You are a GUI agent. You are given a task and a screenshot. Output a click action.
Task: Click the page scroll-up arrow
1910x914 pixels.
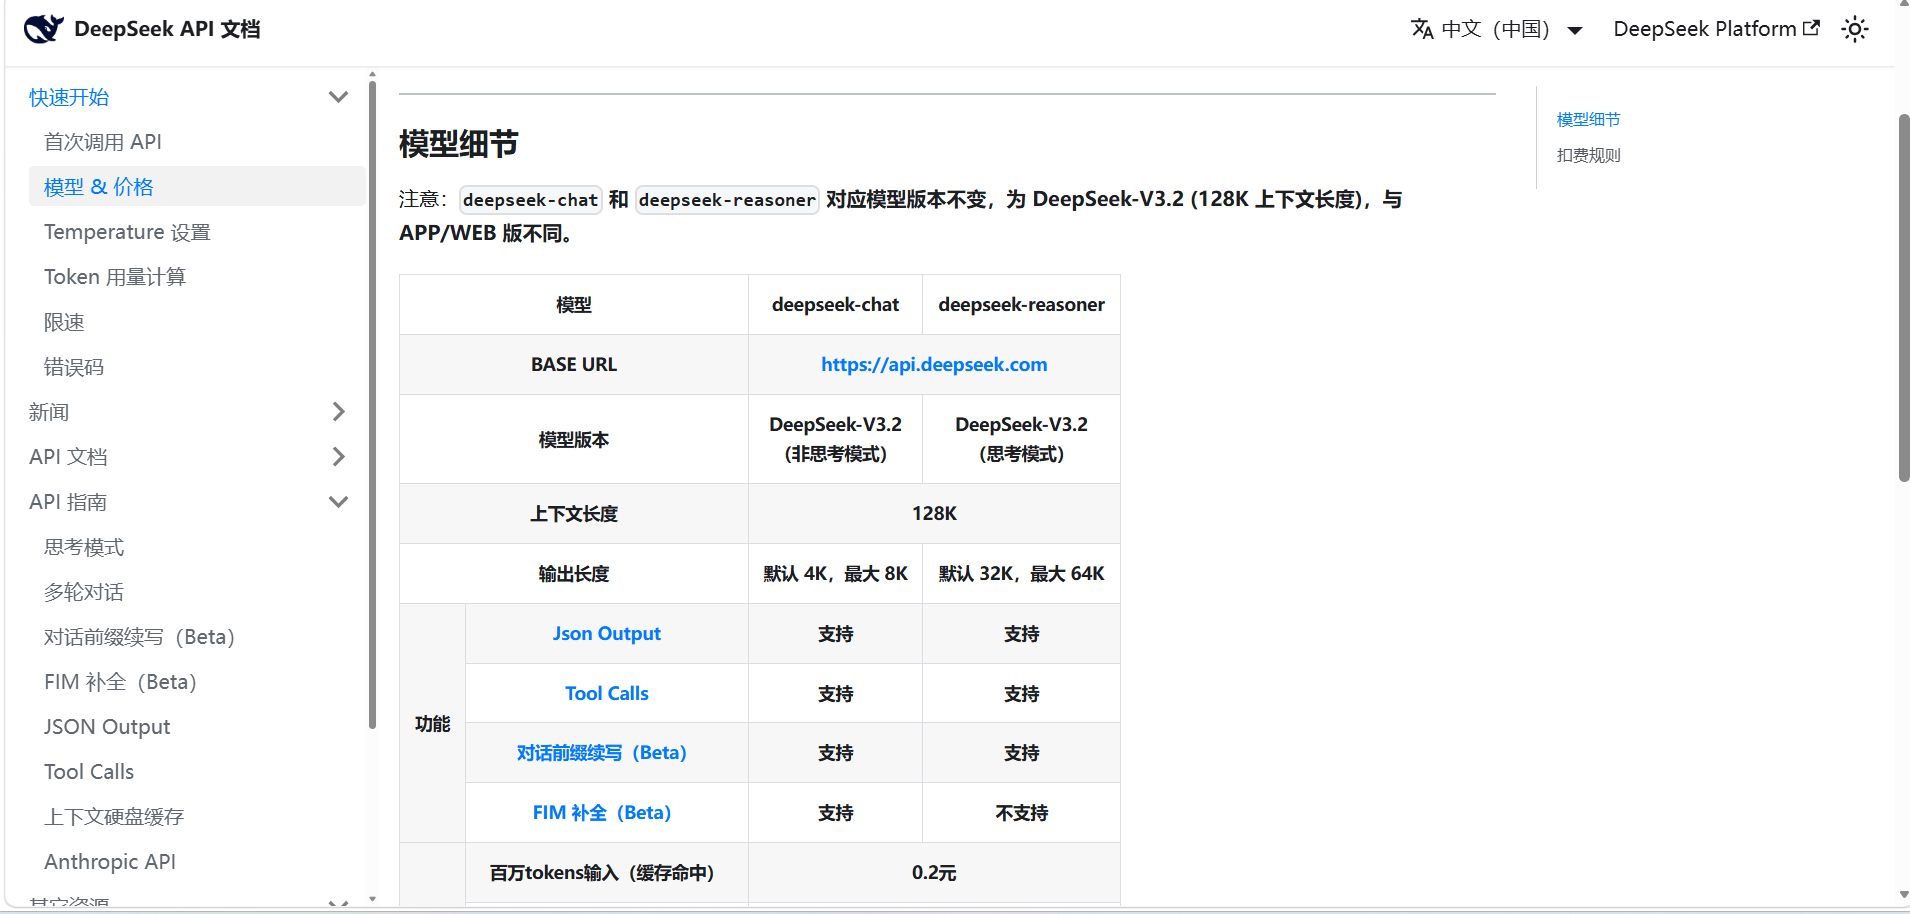click(1904, 5)
